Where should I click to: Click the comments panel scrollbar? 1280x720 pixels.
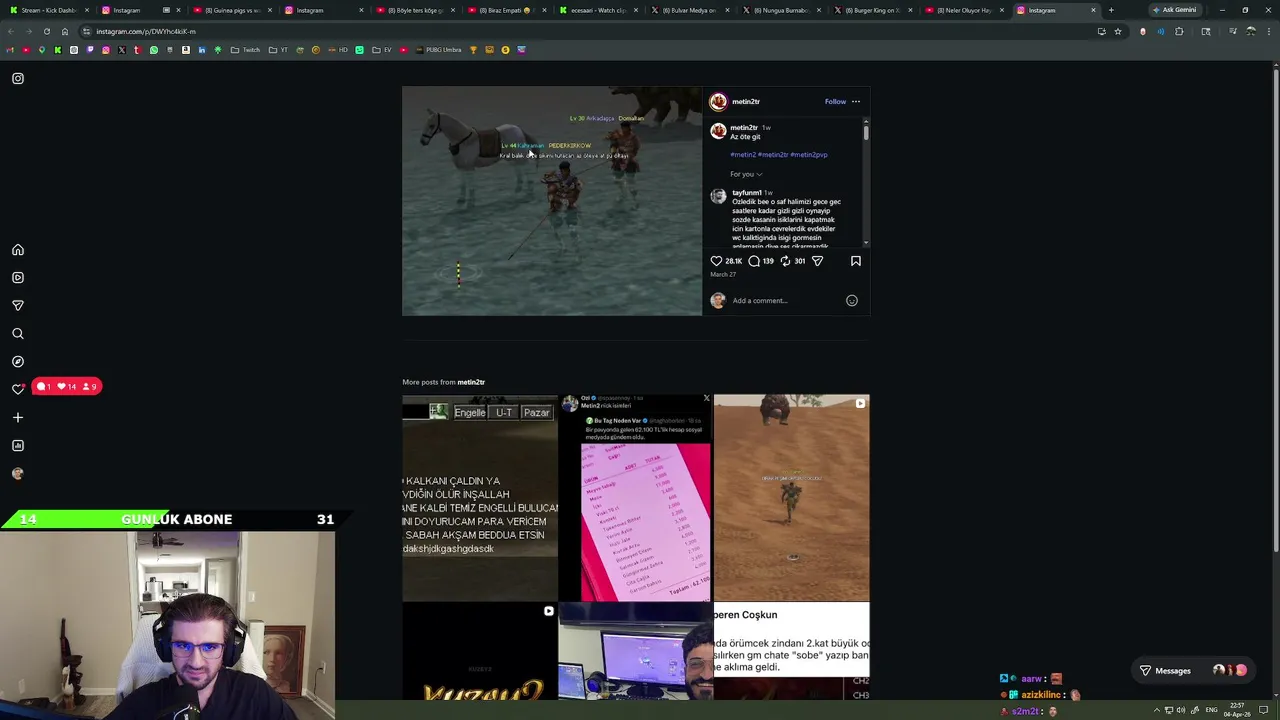point(866,132)
